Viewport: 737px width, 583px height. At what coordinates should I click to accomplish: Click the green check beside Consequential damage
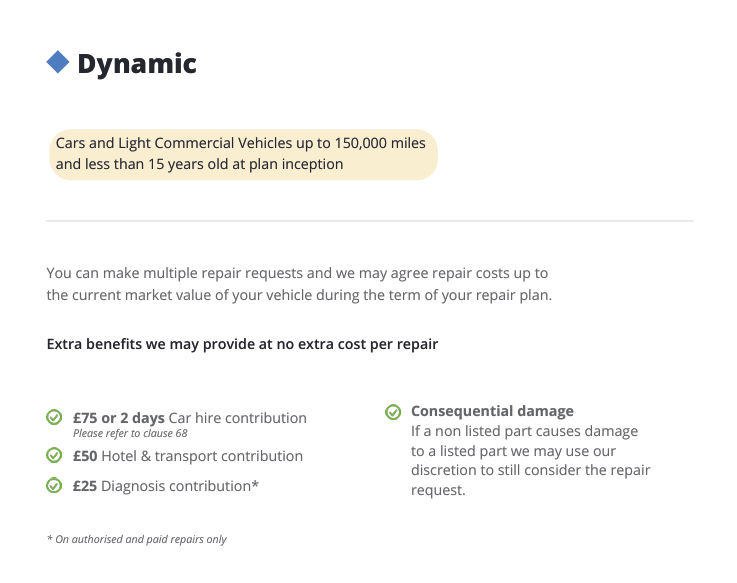point(393,411)
